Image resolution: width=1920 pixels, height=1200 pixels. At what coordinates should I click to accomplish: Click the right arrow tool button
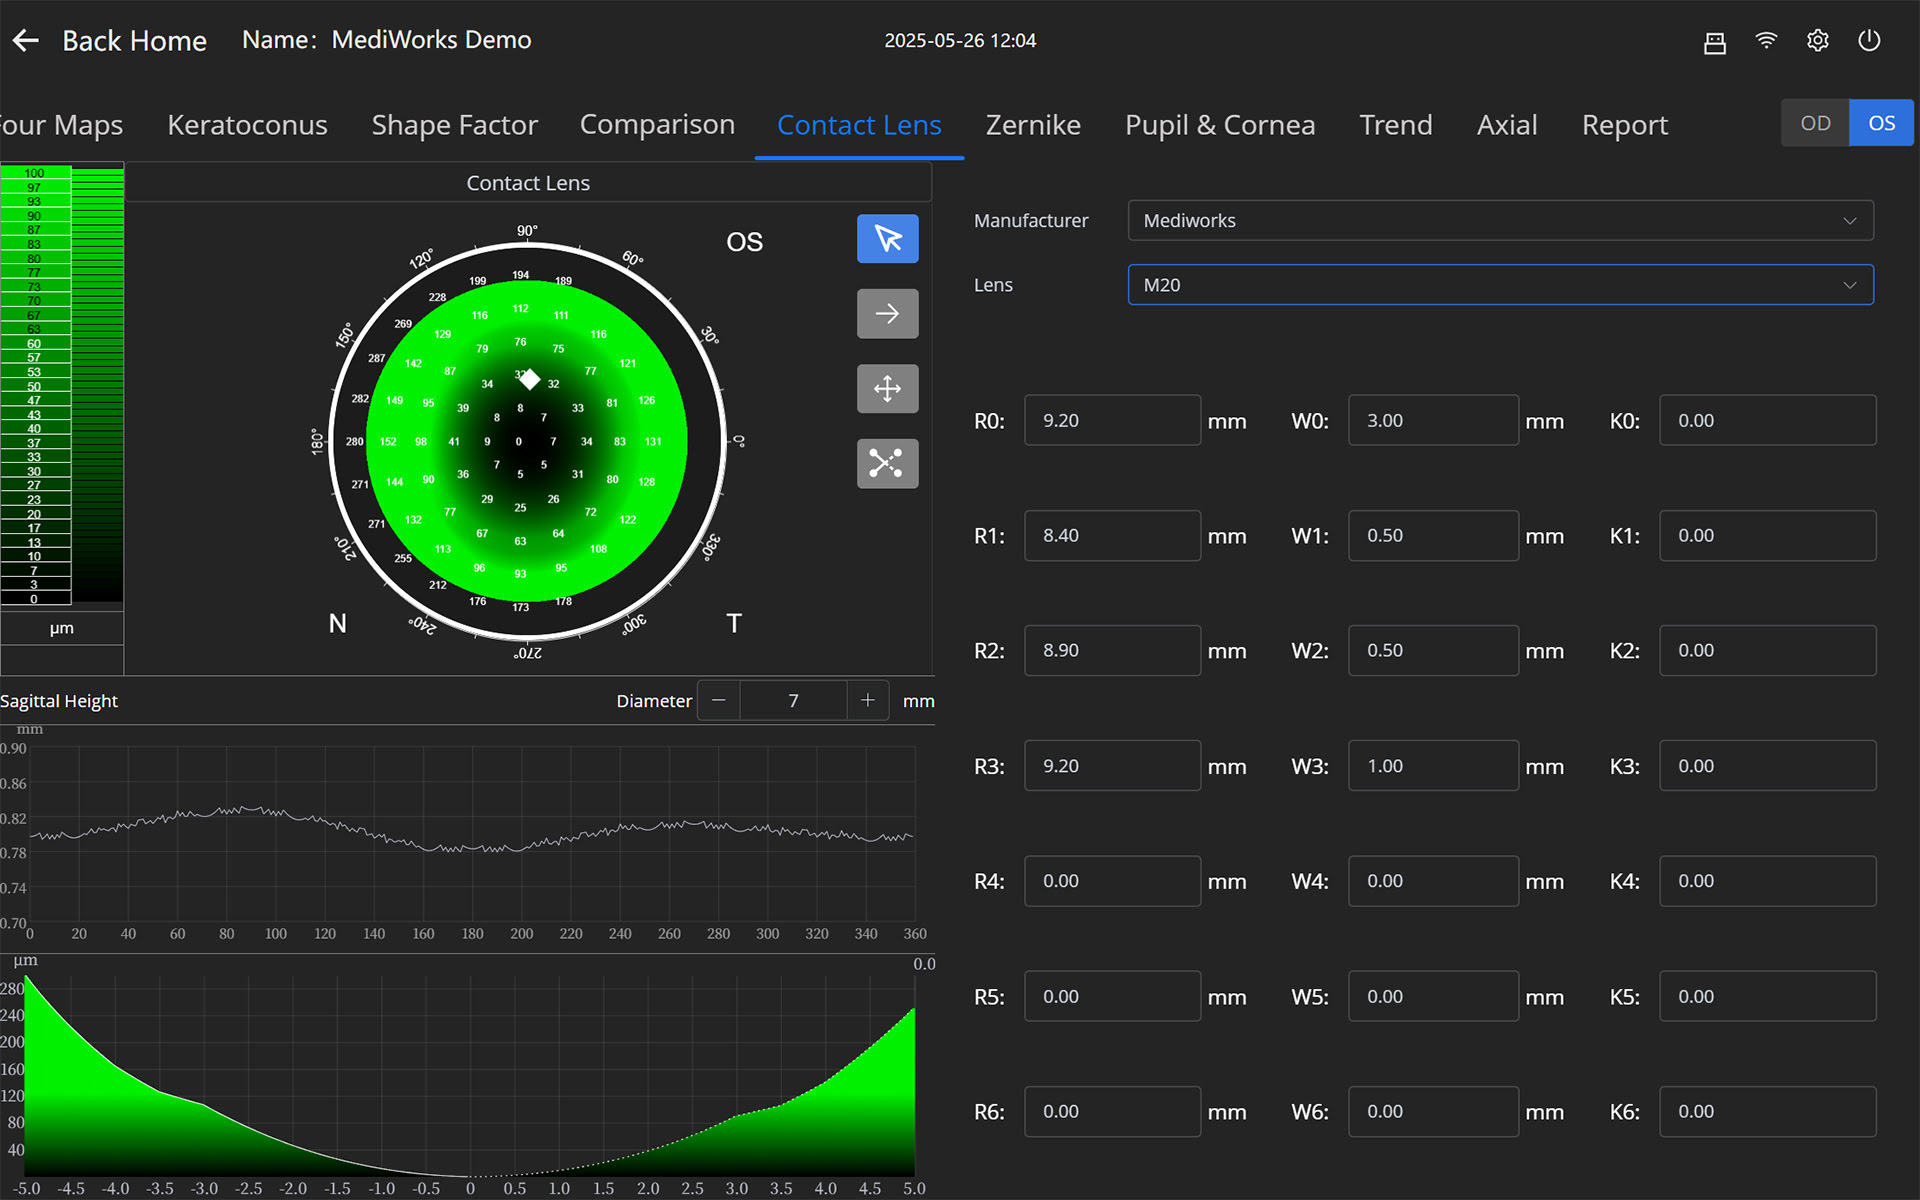(887, 314)
